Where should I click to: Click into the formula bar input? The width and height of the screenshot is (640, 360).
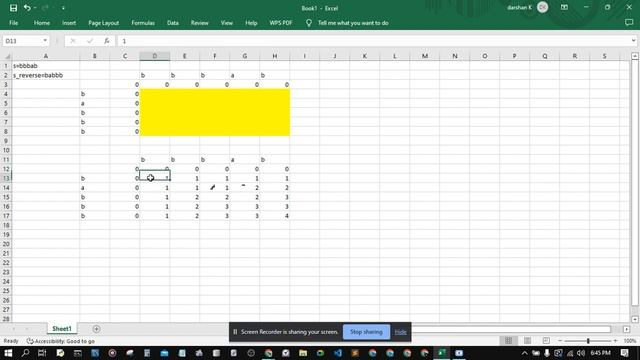click(x=373, y=41)
